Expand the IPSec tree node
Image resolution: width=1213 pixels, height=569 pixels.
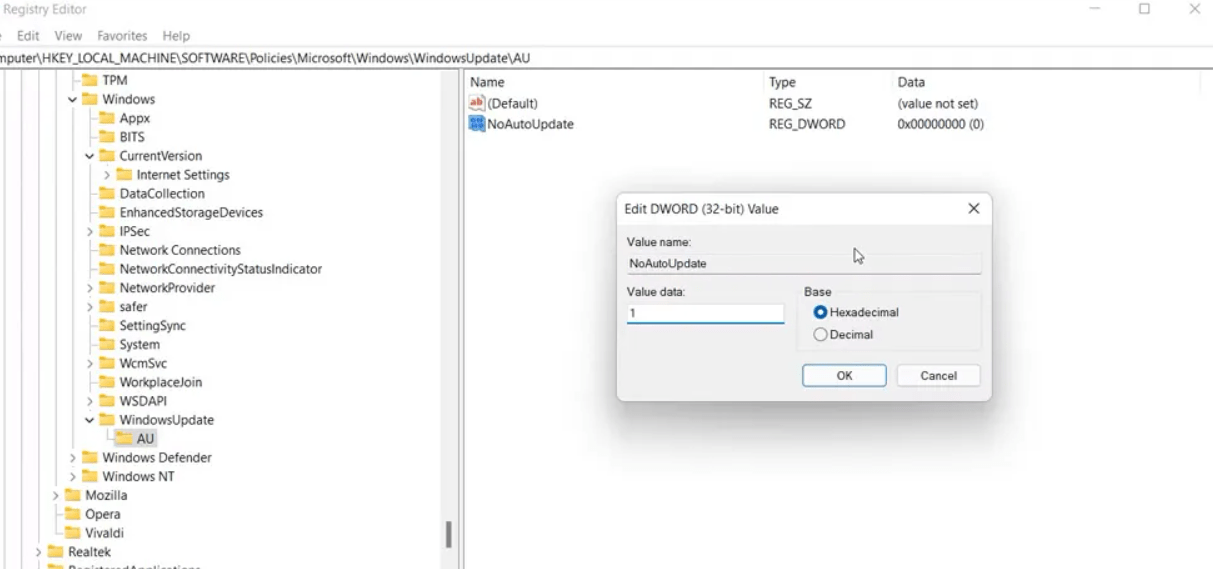click(x=90, y=232)
